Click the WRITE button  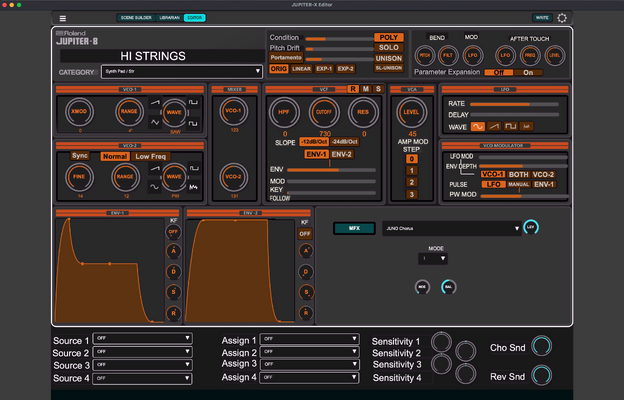[x=542, y=18]
